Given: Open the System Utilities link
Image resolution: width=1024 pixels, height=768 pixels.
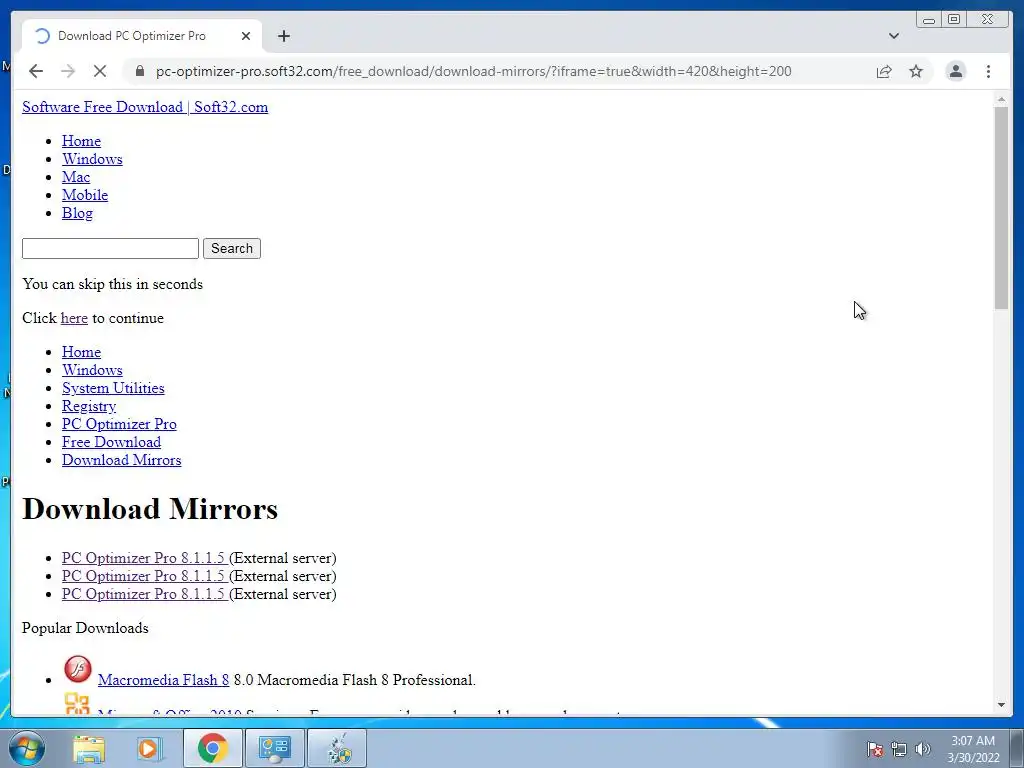Looking at the screenshot, I should point(113,388).
